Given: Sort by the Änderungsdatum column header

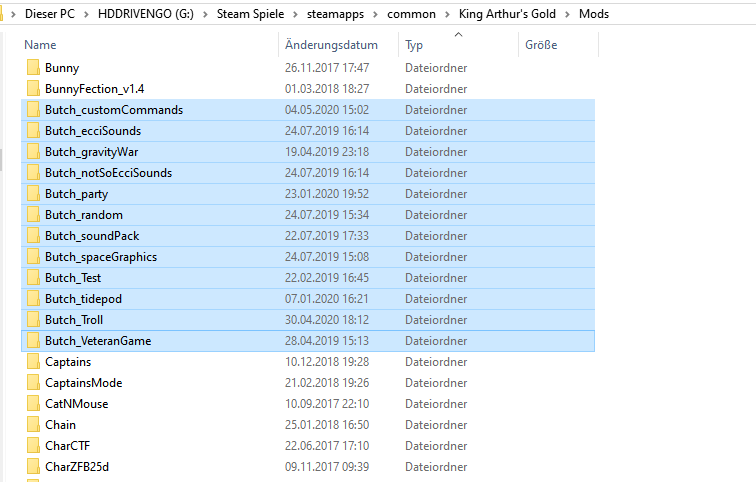Looking at the screenshot, I should pos(331,45).
